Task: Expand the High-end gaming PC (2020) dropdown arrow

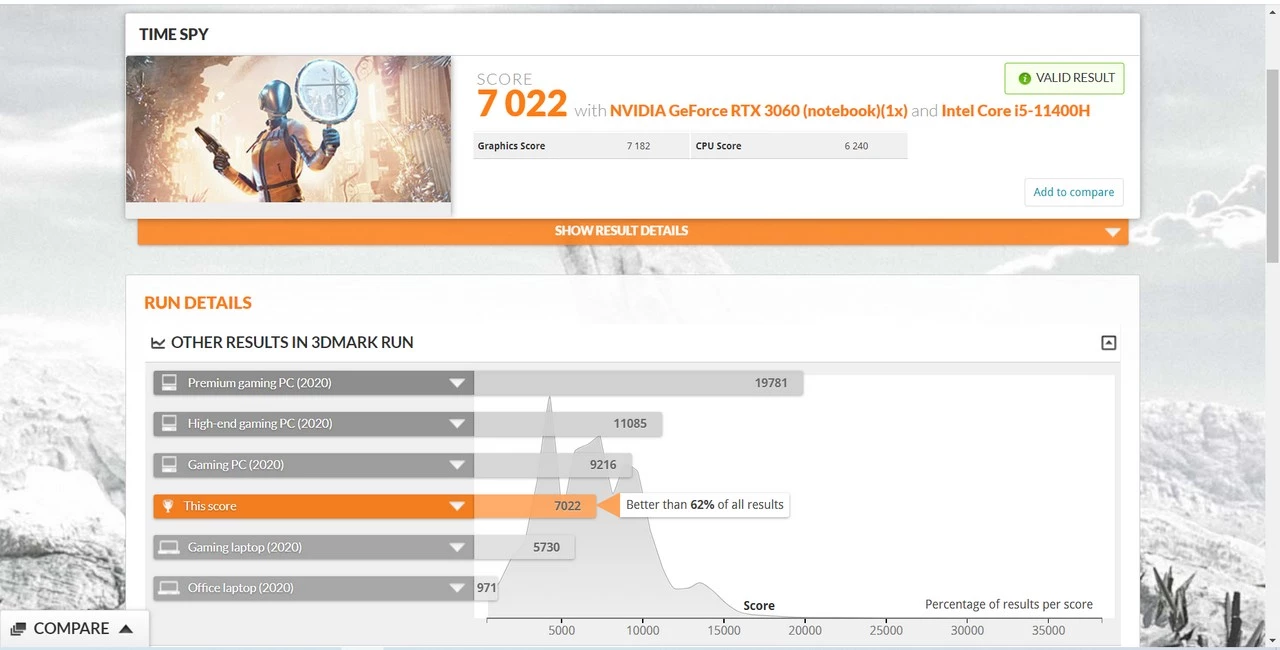Action: coord(457,424)
